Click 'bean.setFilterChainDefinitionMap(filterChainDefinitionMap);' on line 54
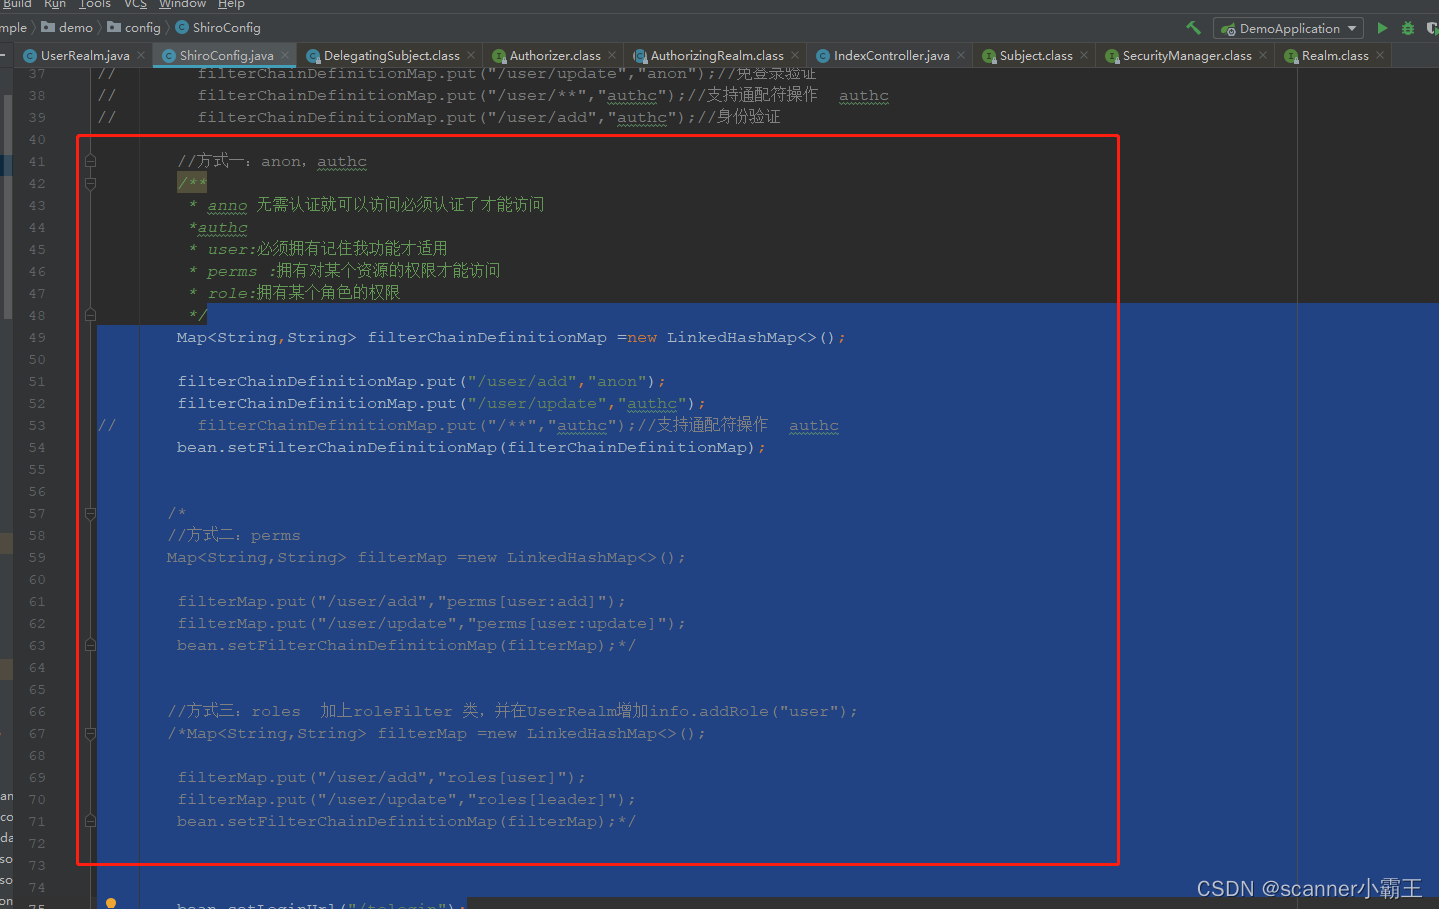The image size is (1439, 909). [x=471, y=447]
